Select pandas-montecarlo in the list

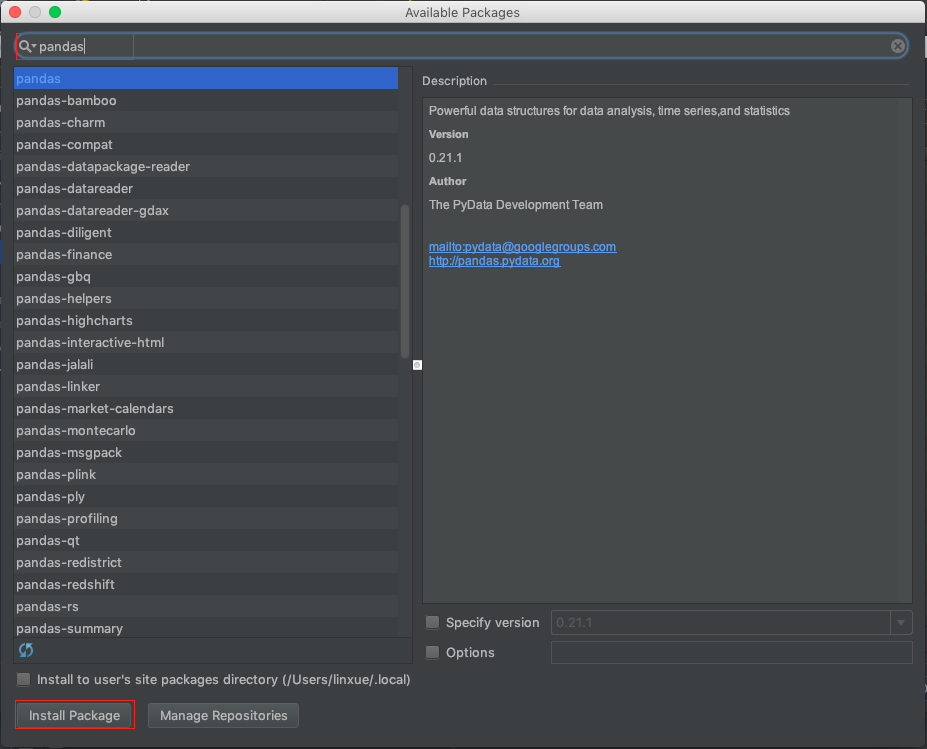(206, 430)
